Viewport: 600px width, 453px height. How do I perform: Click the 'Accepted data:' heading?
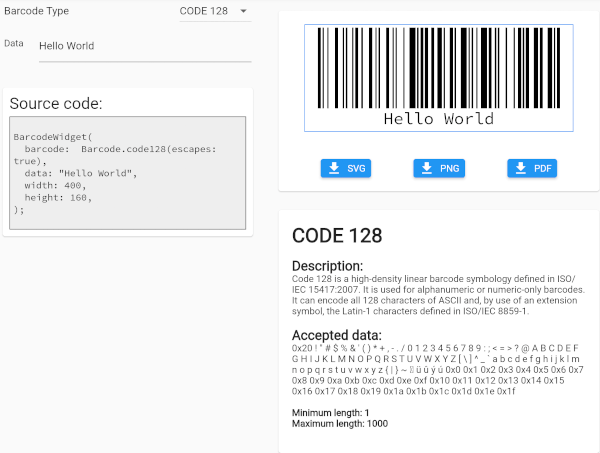coord(337,335)
